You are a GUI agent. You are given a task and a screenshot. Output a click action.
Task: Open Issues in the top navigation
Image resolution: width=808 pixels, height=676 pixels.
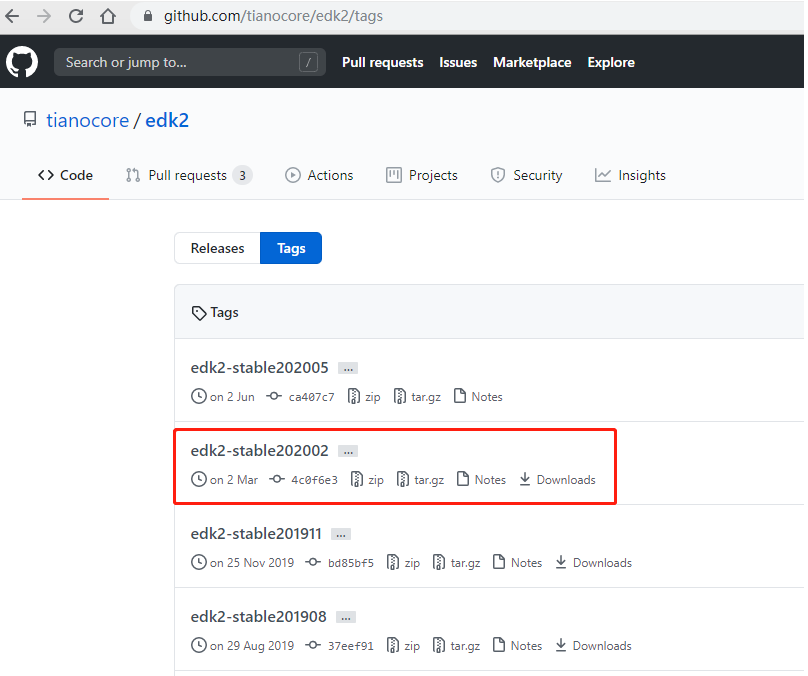click(x=458, y=62)
